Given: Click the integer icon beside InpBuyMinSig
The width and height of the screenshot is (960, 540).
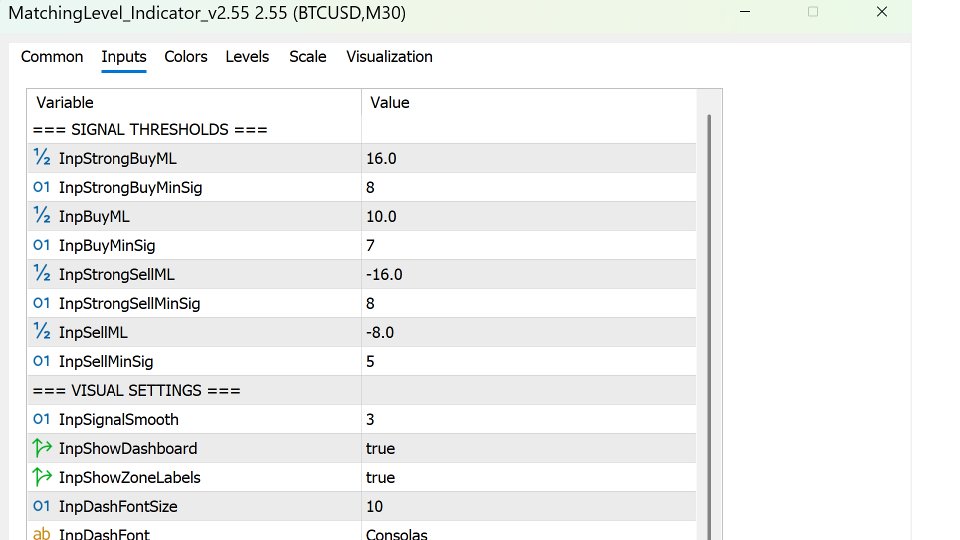Looking at the screenshot, I should point(42,245).
